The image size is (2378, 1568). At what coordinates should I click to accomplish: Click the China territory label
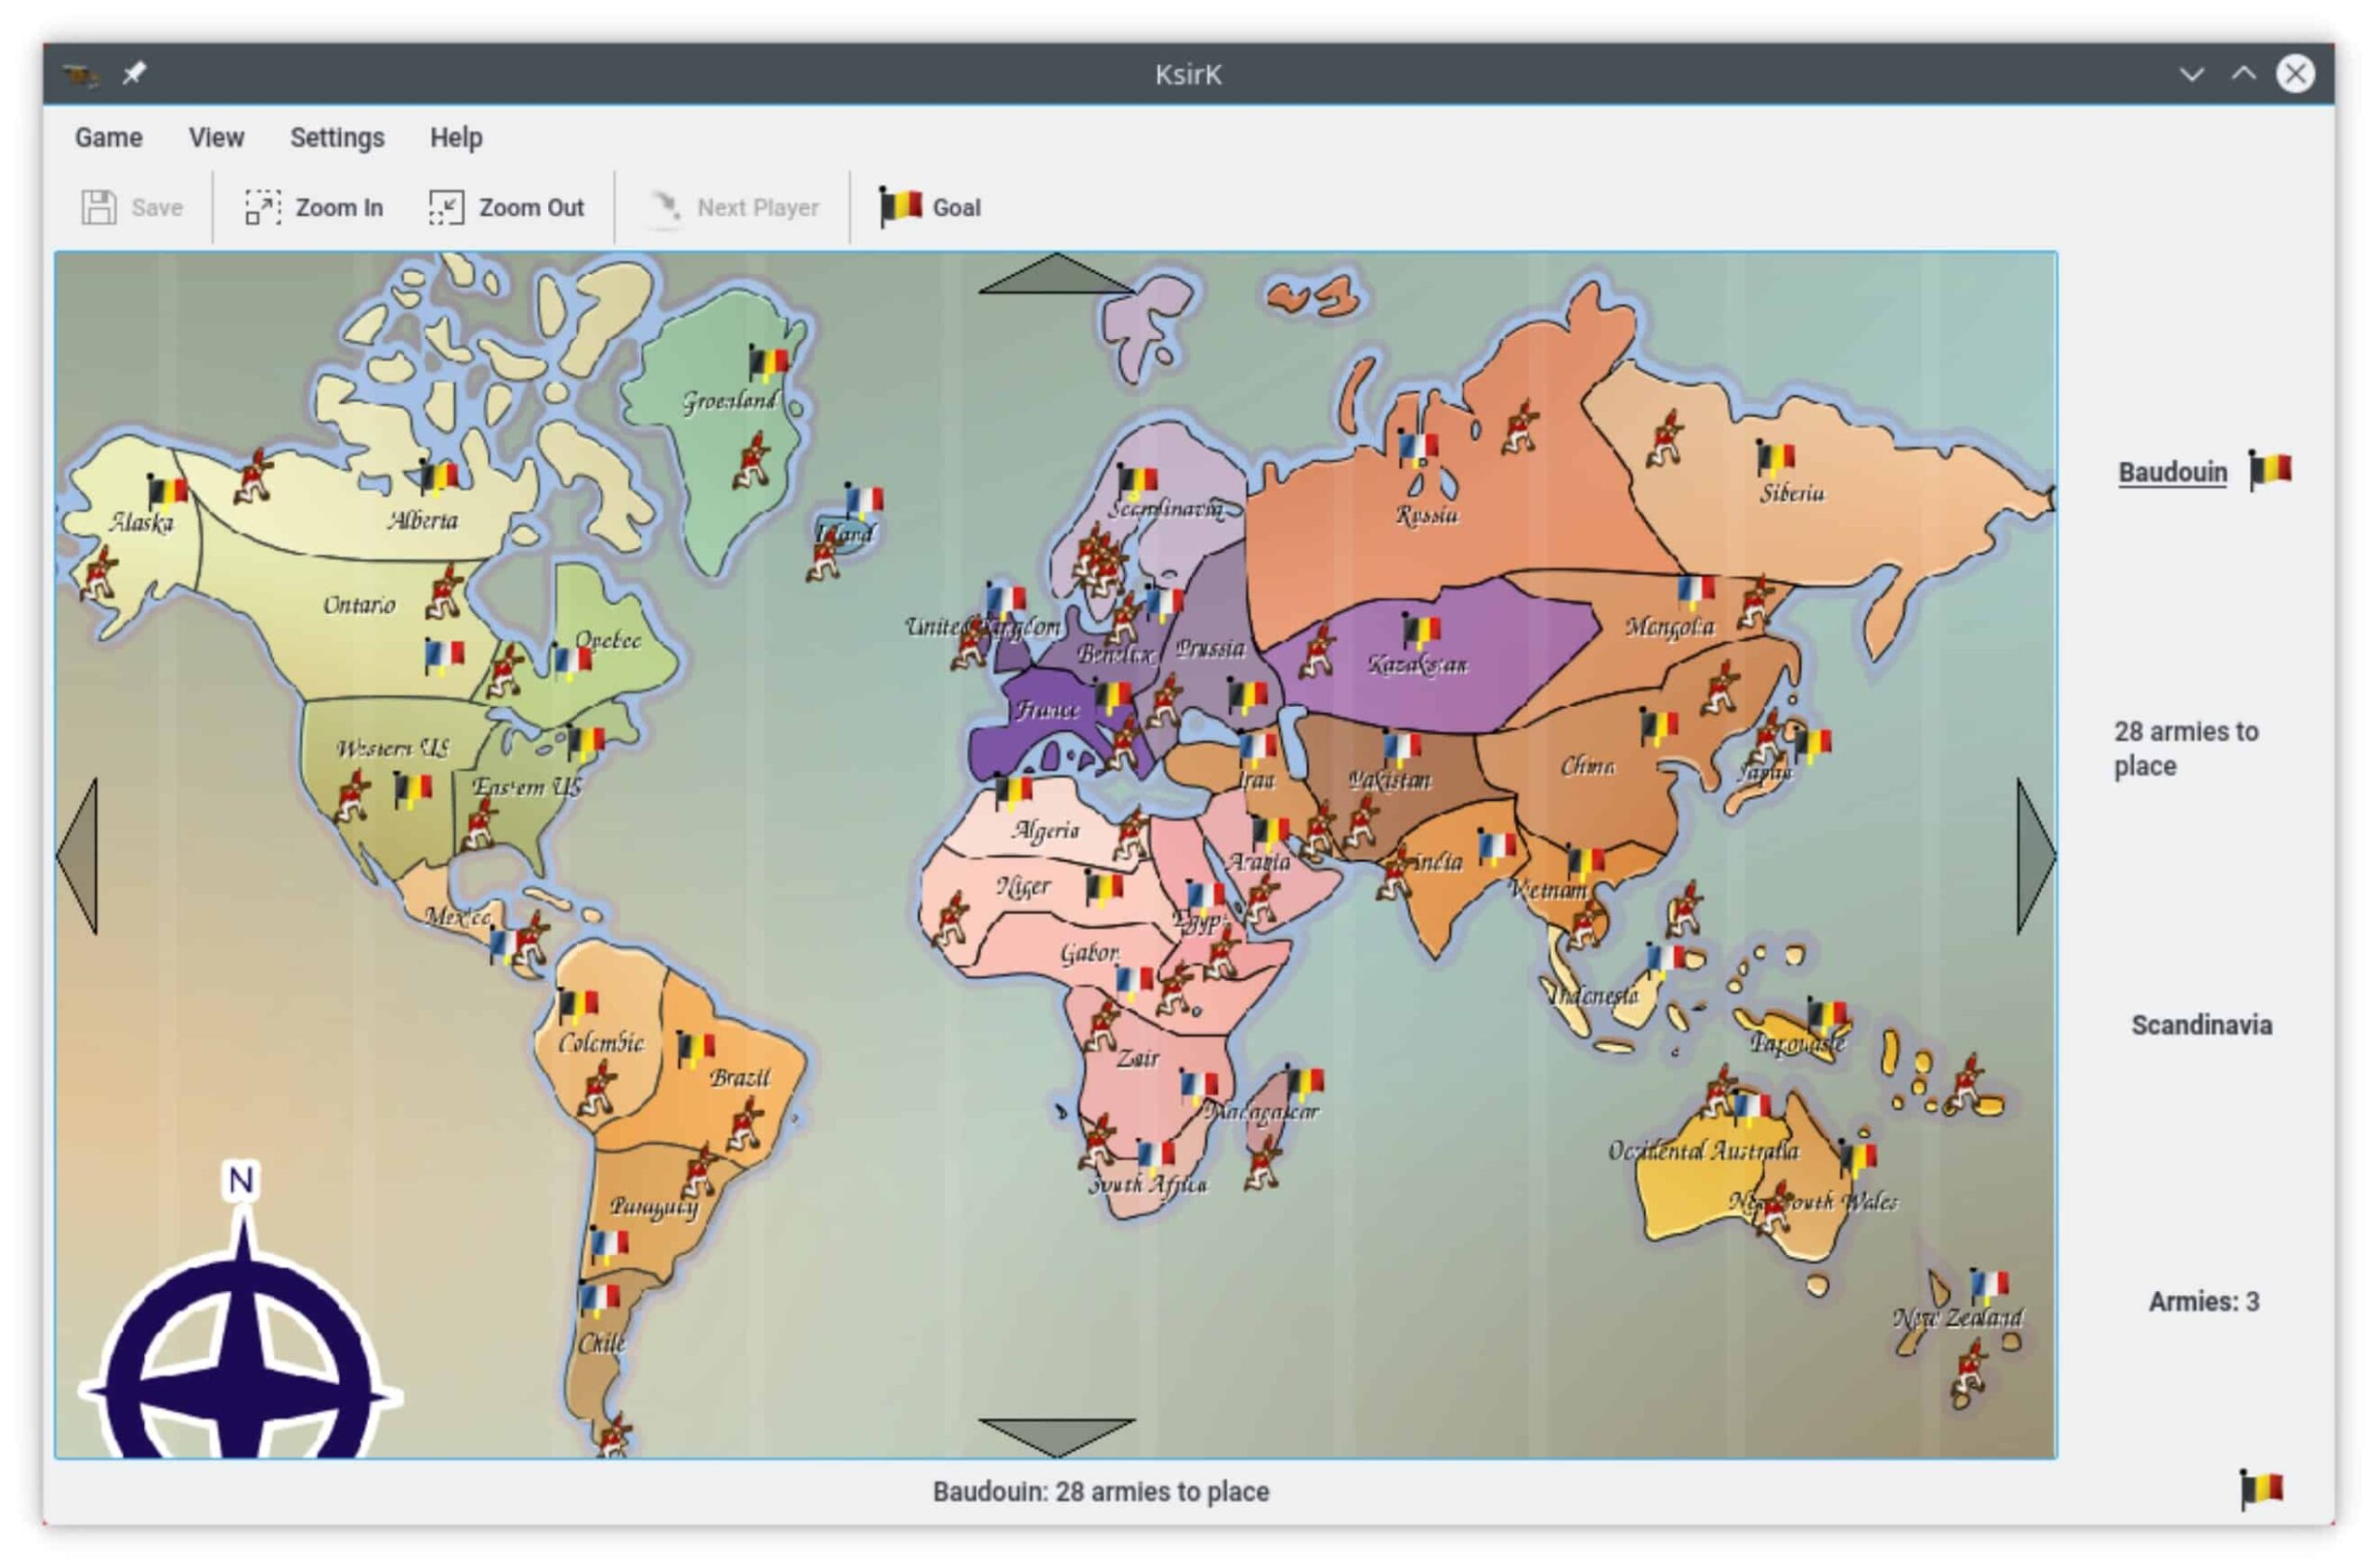point(1587,765)
